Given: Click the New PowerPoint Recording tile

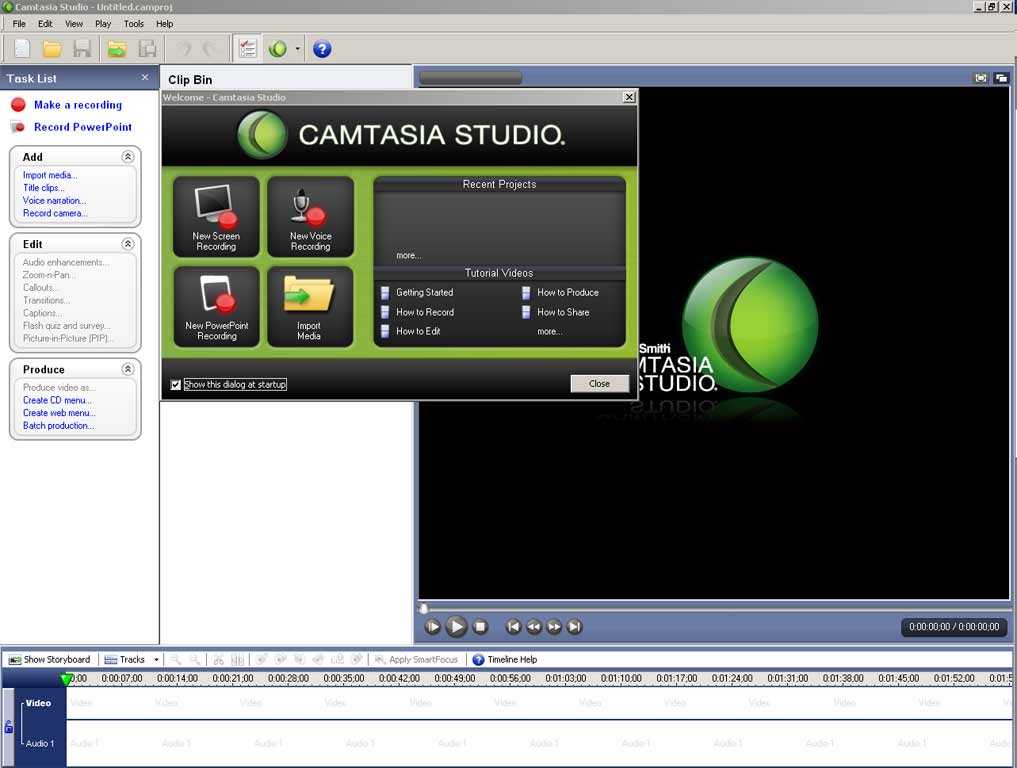Looking at the screenshot, I should click(x=216, y=306).
